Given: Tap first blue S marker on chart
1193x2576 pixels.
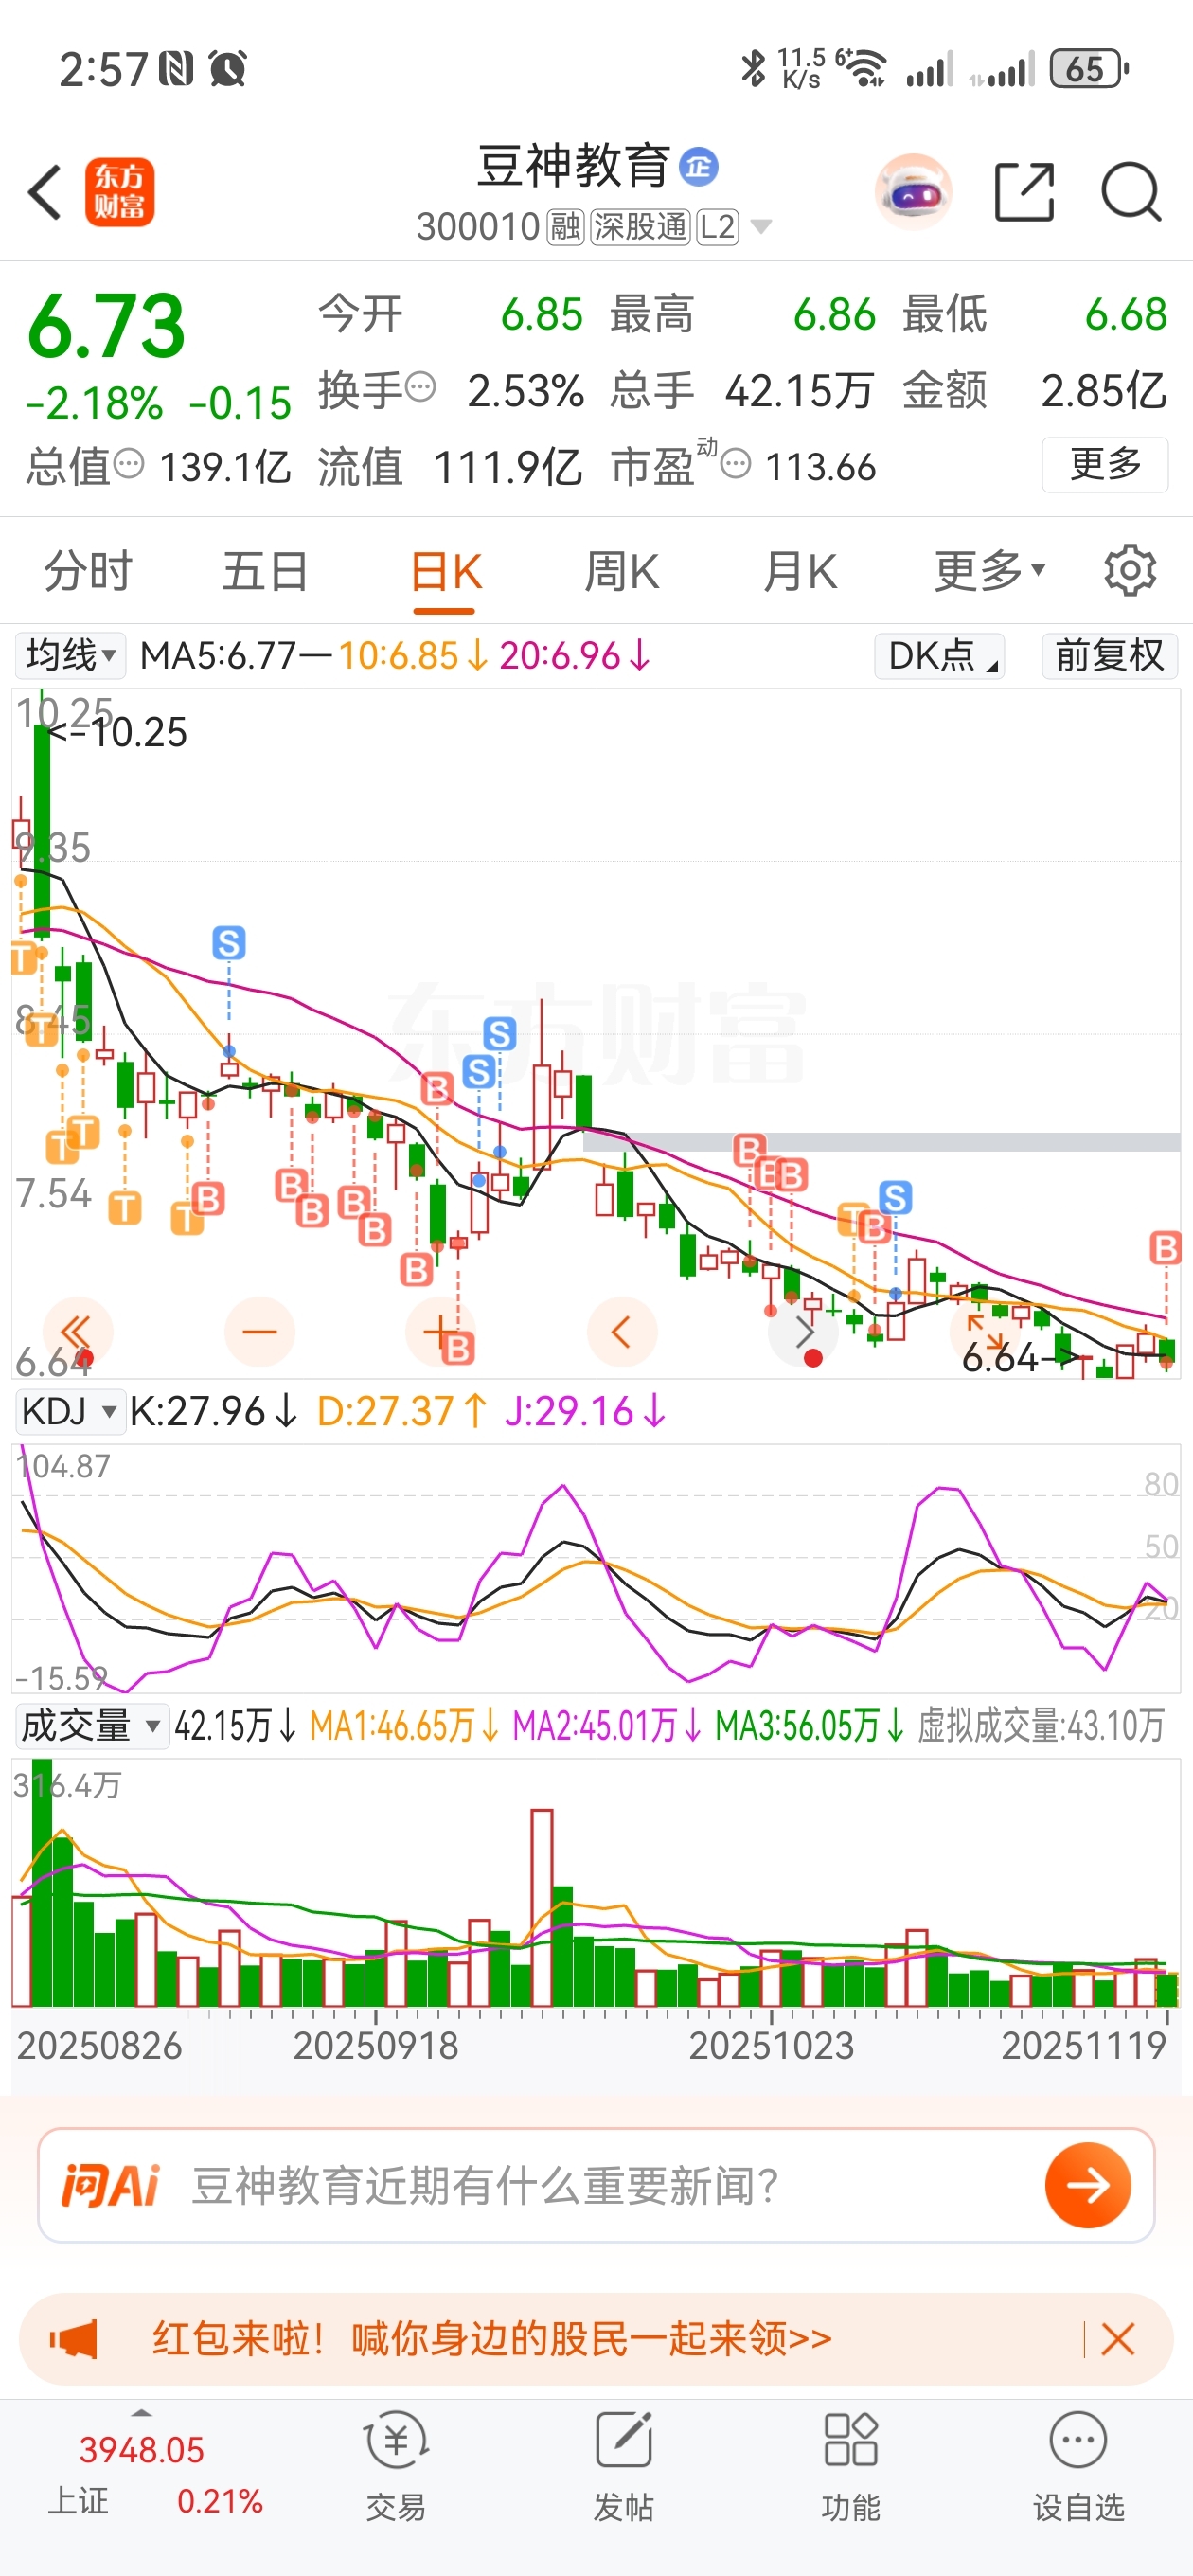Looking at the screenshot, I should pos(229,942).
